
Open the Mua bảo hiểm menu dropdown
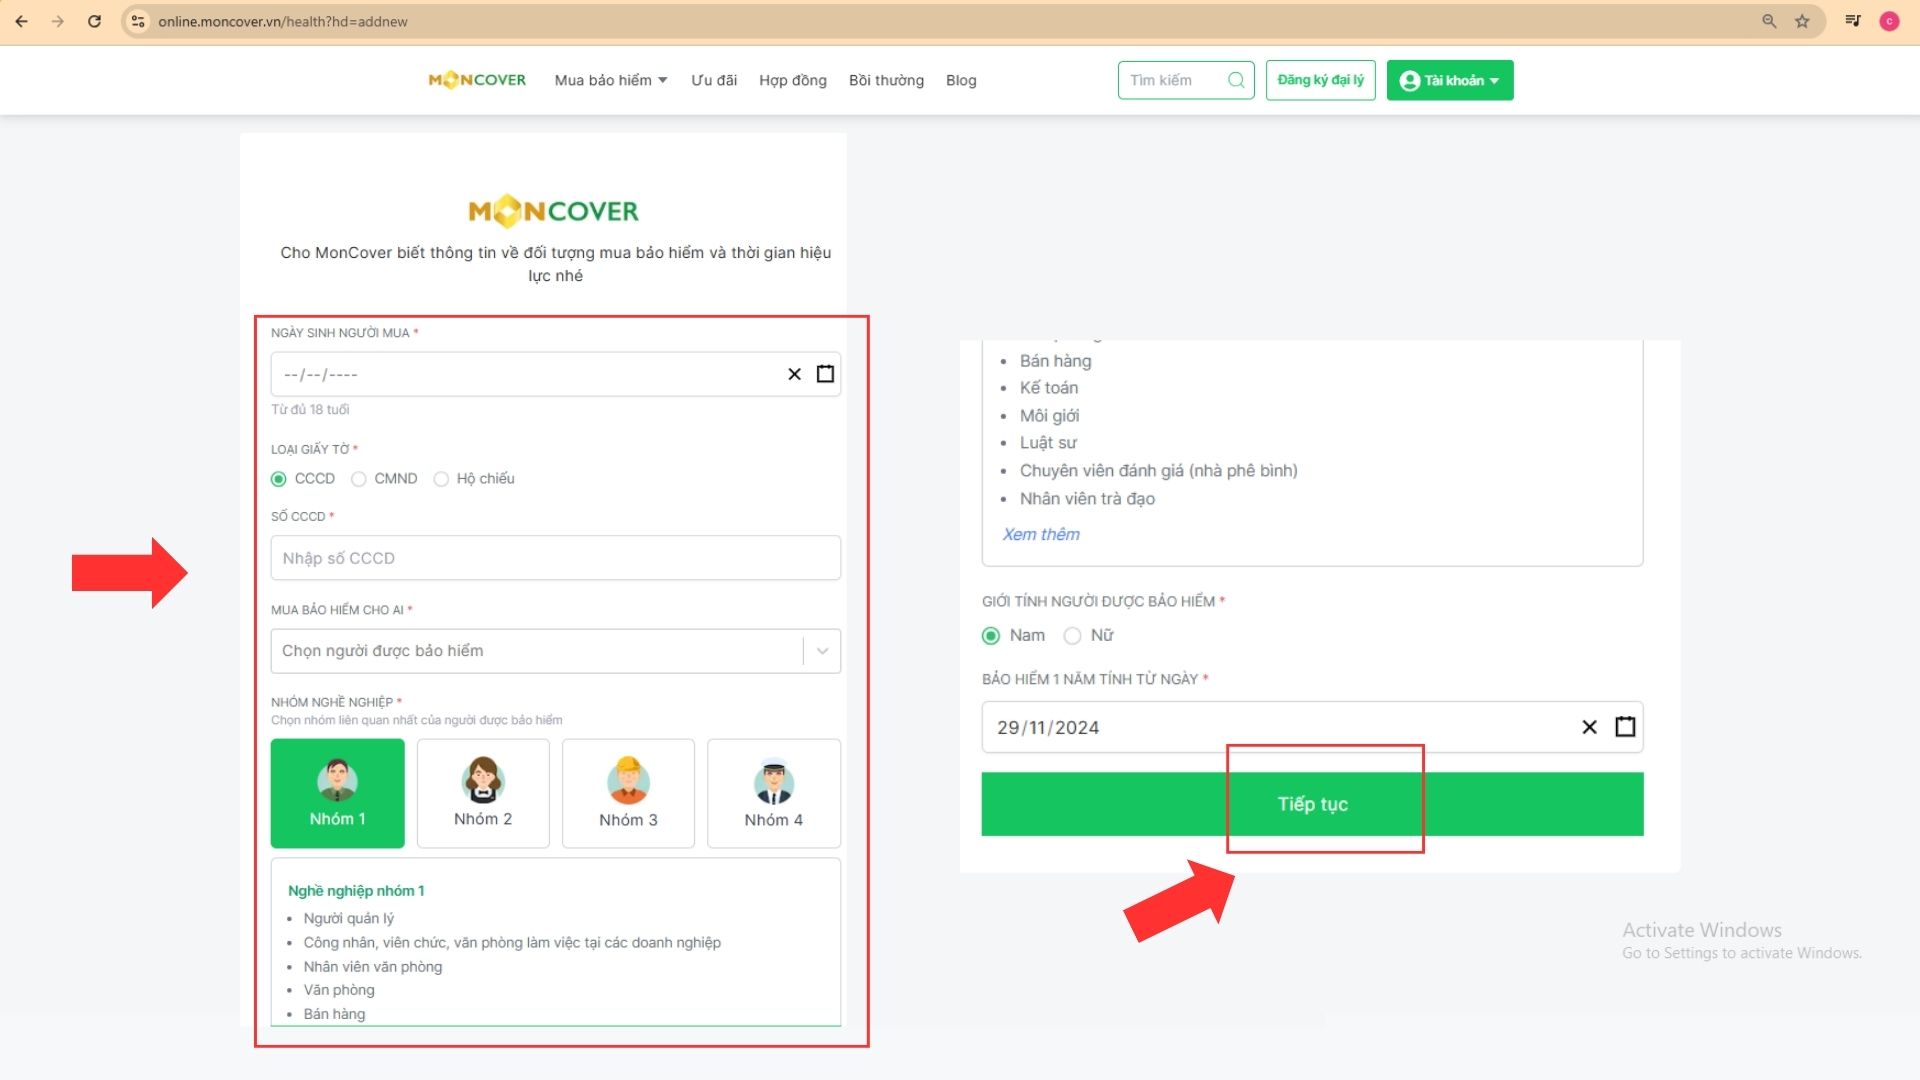click(x=611, y=79)
